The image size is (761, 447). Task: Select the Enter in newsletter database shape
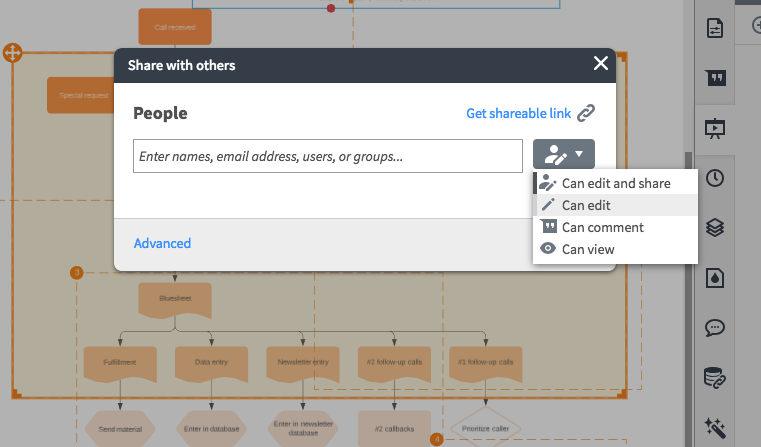(x=303, y=429)
